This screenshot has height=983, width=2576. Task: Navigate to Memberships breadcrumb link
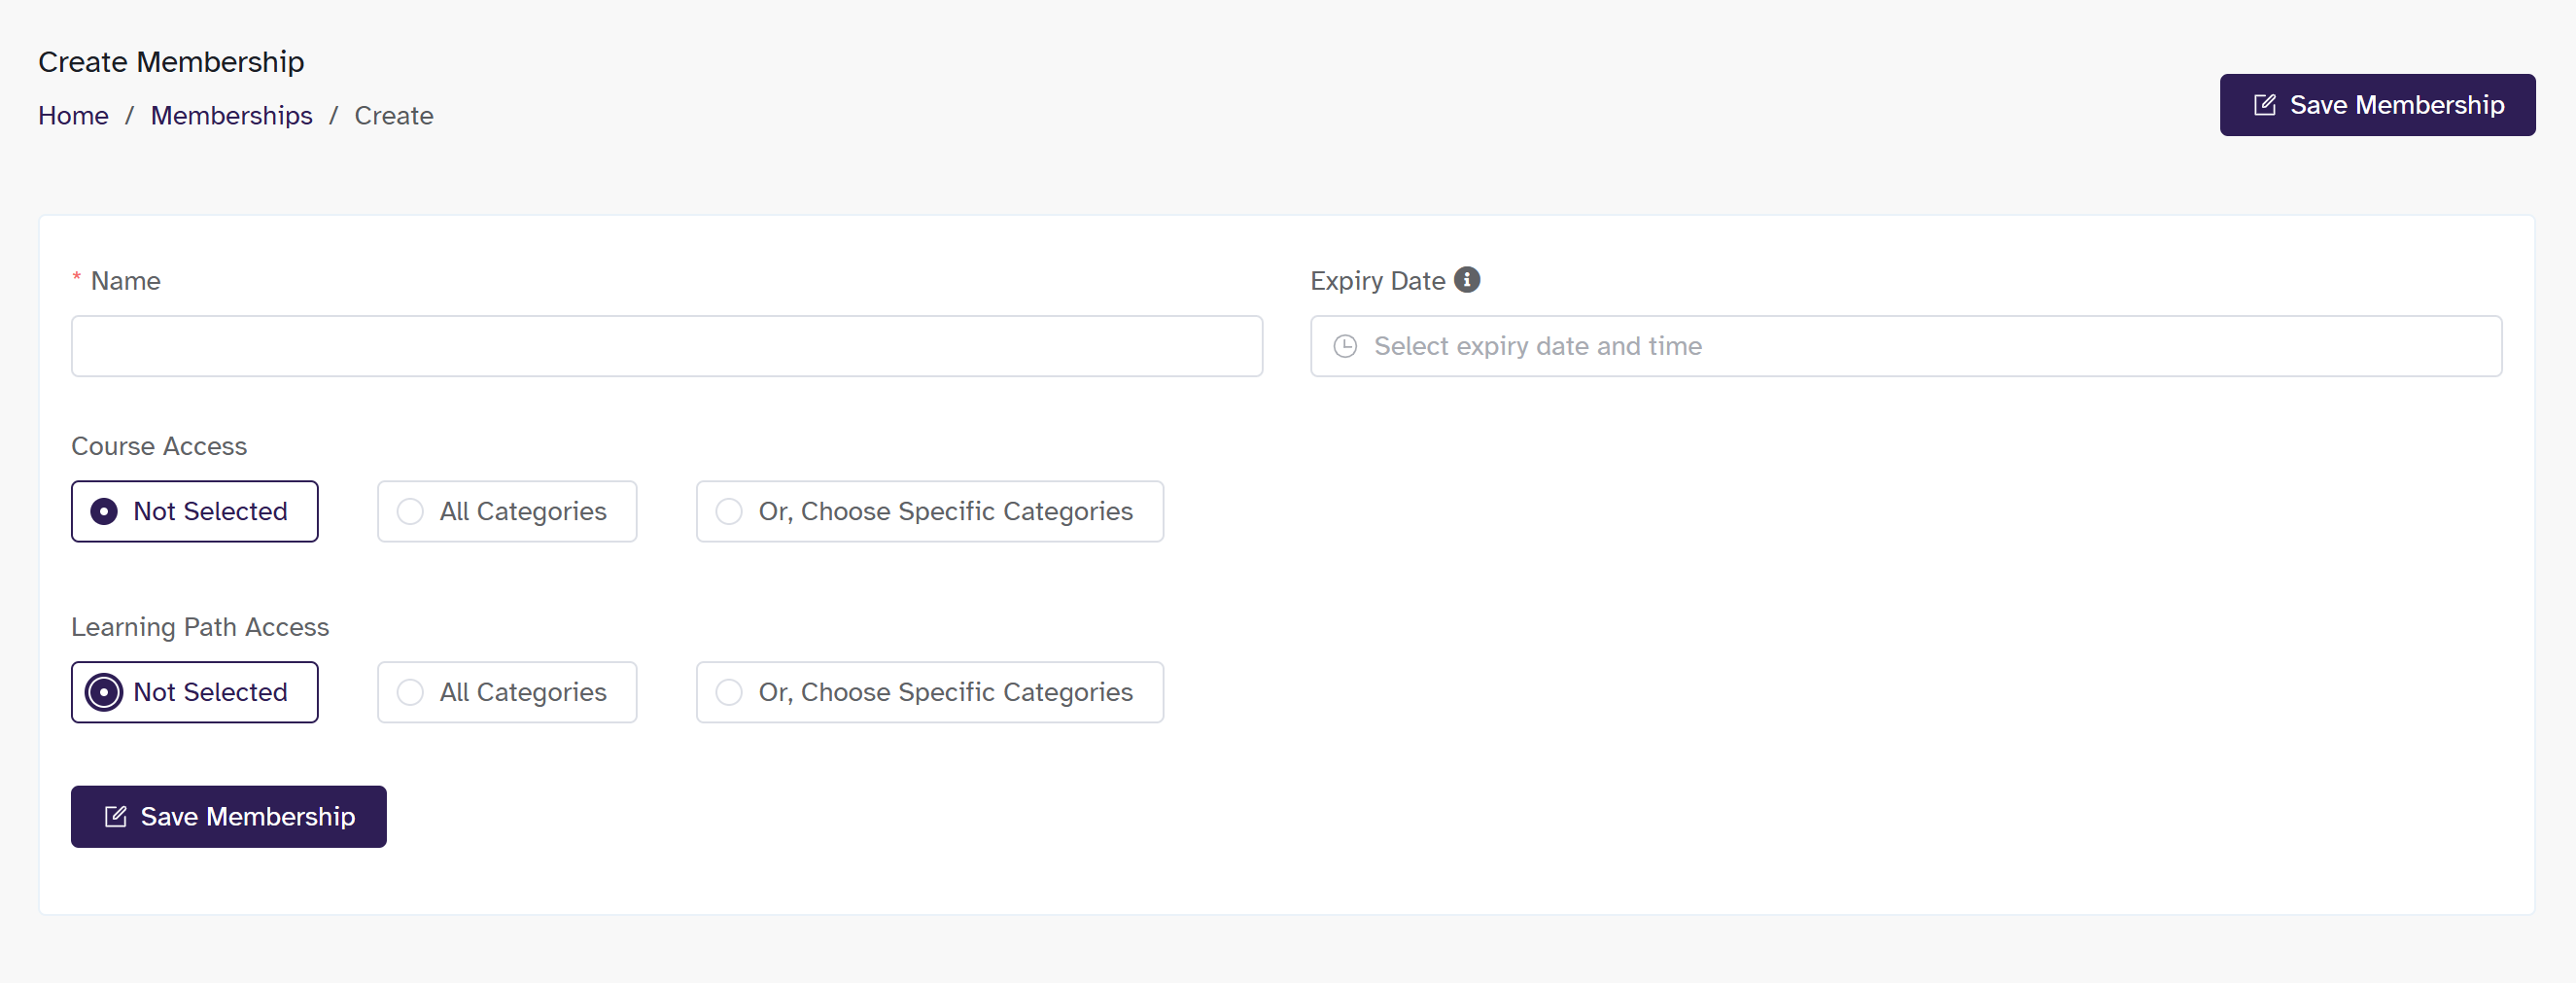(x=231, y=116)
